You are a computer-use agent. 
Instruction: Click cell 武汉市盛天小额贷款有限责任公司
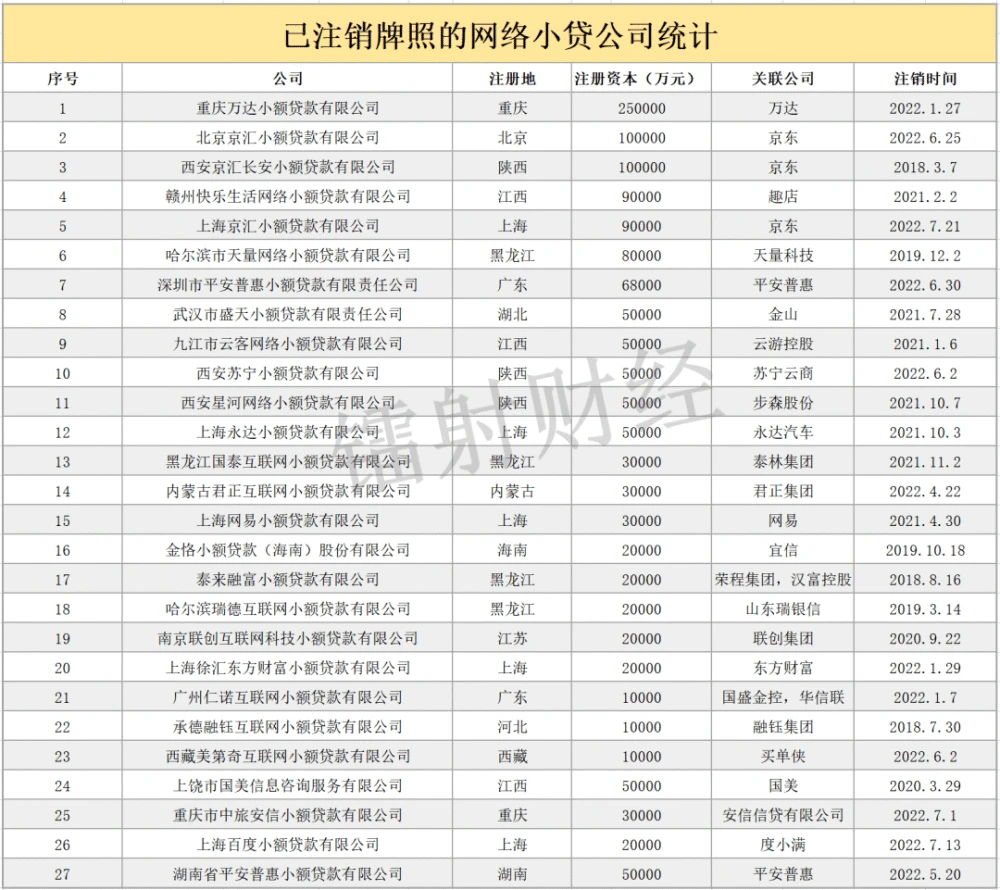[x=288, y=314]
